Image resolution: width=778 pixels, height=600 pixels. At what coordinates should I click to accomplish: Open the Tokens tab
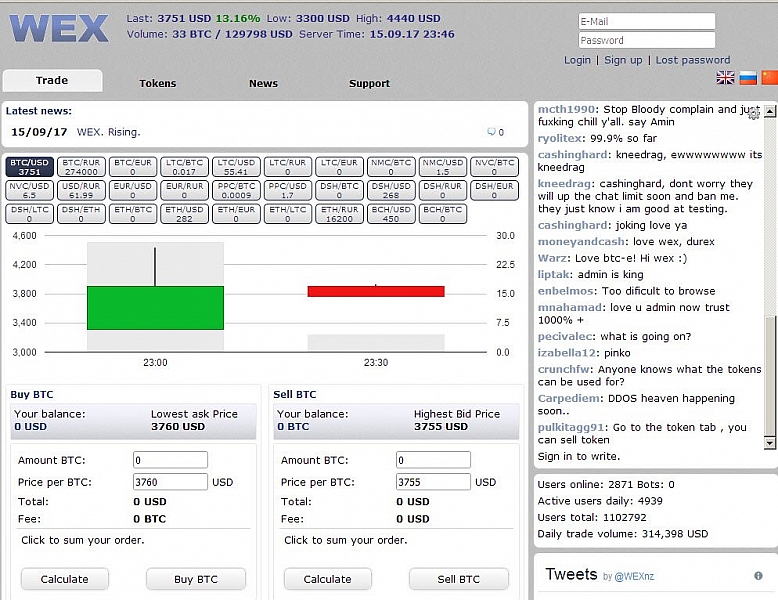(158, 83)
